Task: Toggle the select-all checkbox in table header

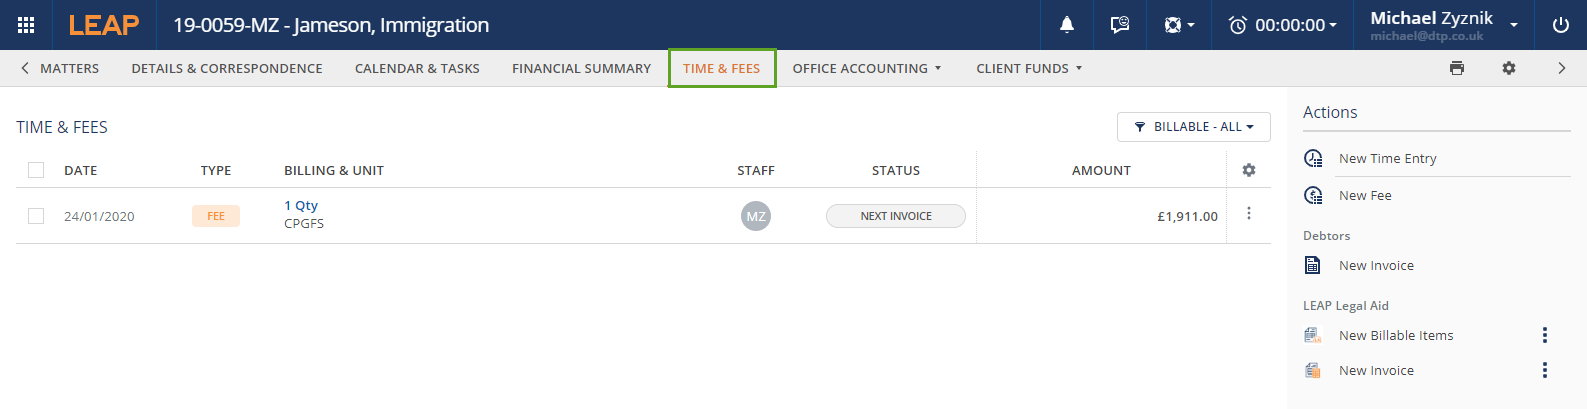Action: 36,170
